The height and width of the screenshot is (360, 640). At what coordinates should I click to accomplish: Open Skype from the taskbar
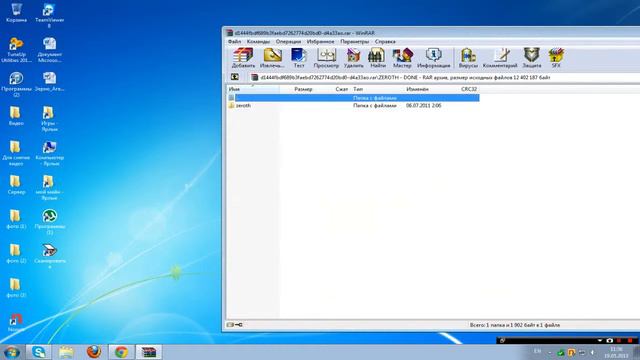[x=39, y=352]
